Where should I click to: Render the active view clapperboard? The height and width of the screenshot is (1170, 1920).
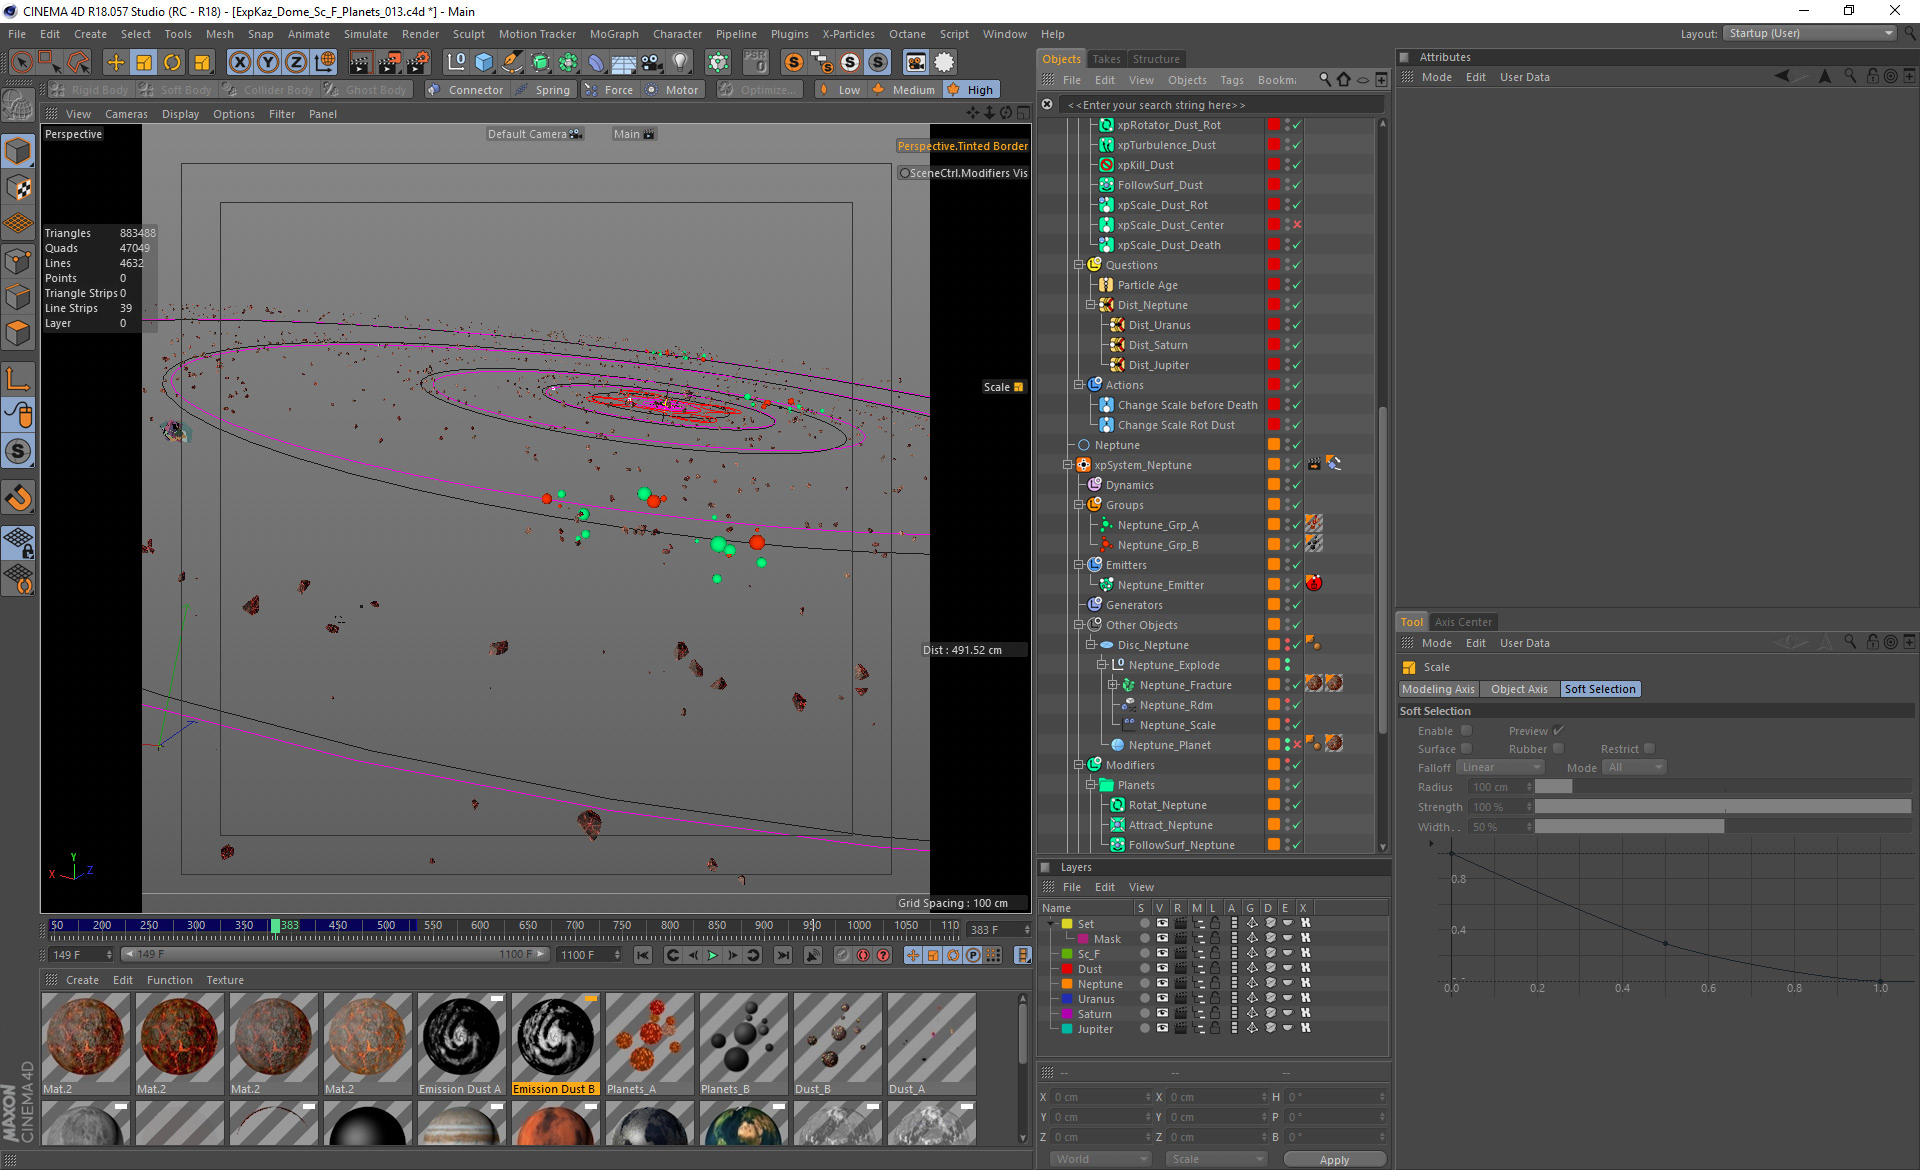(360, 62)
